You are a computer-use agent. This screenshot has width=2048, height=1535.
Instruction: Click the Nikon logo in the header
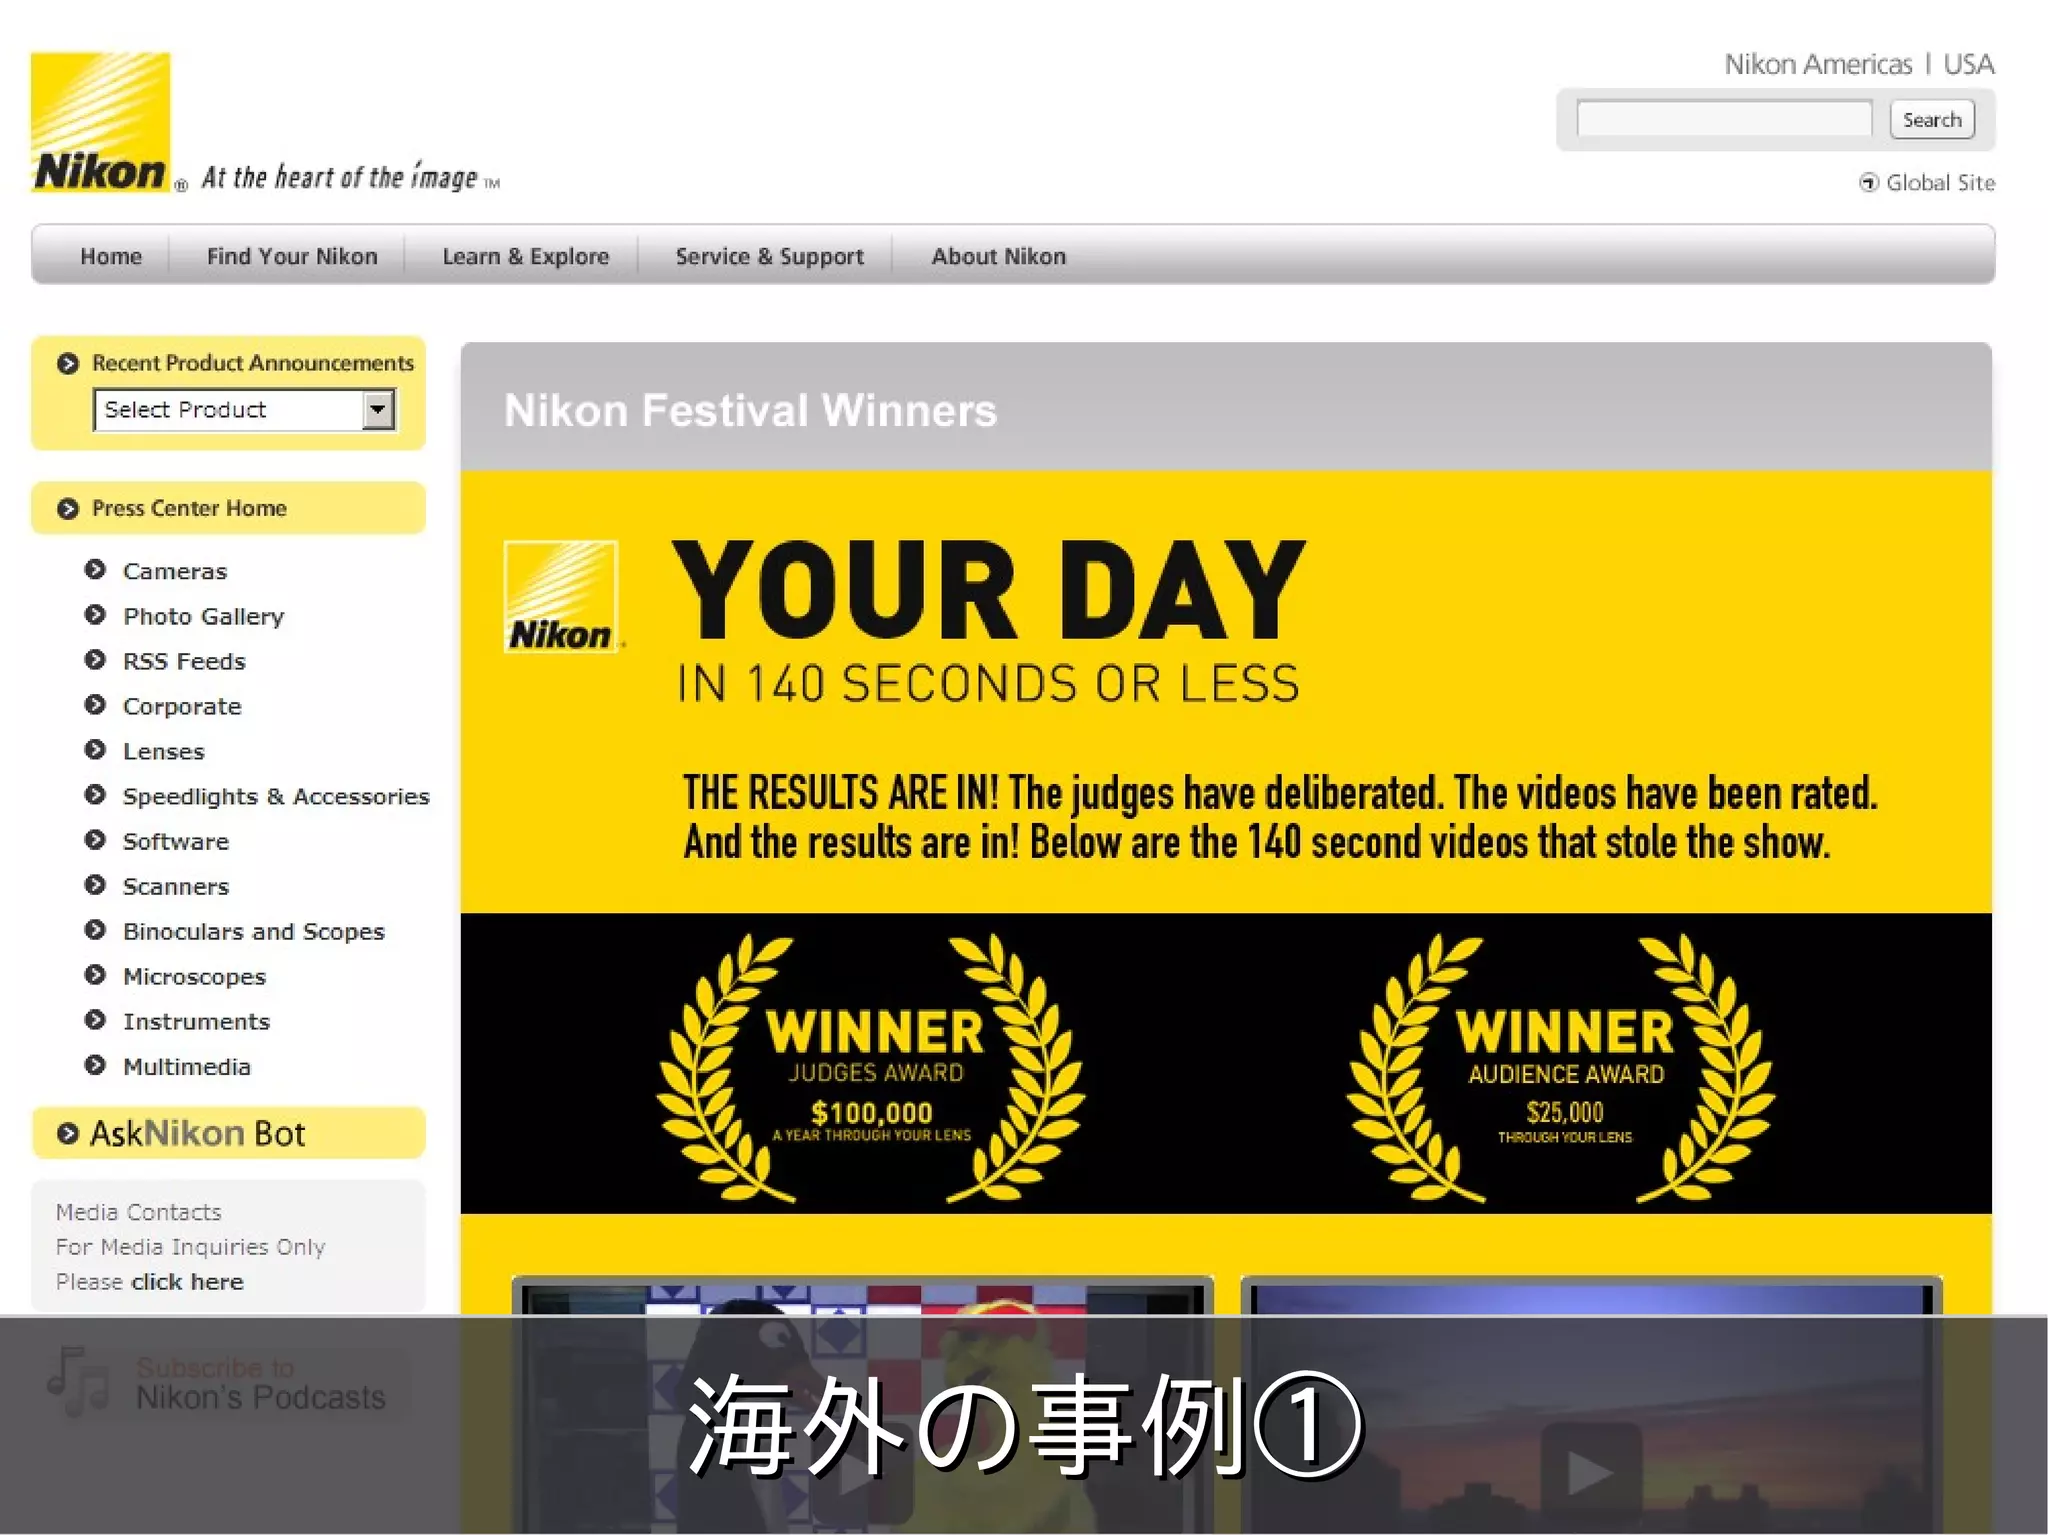[x=100, y=122]
